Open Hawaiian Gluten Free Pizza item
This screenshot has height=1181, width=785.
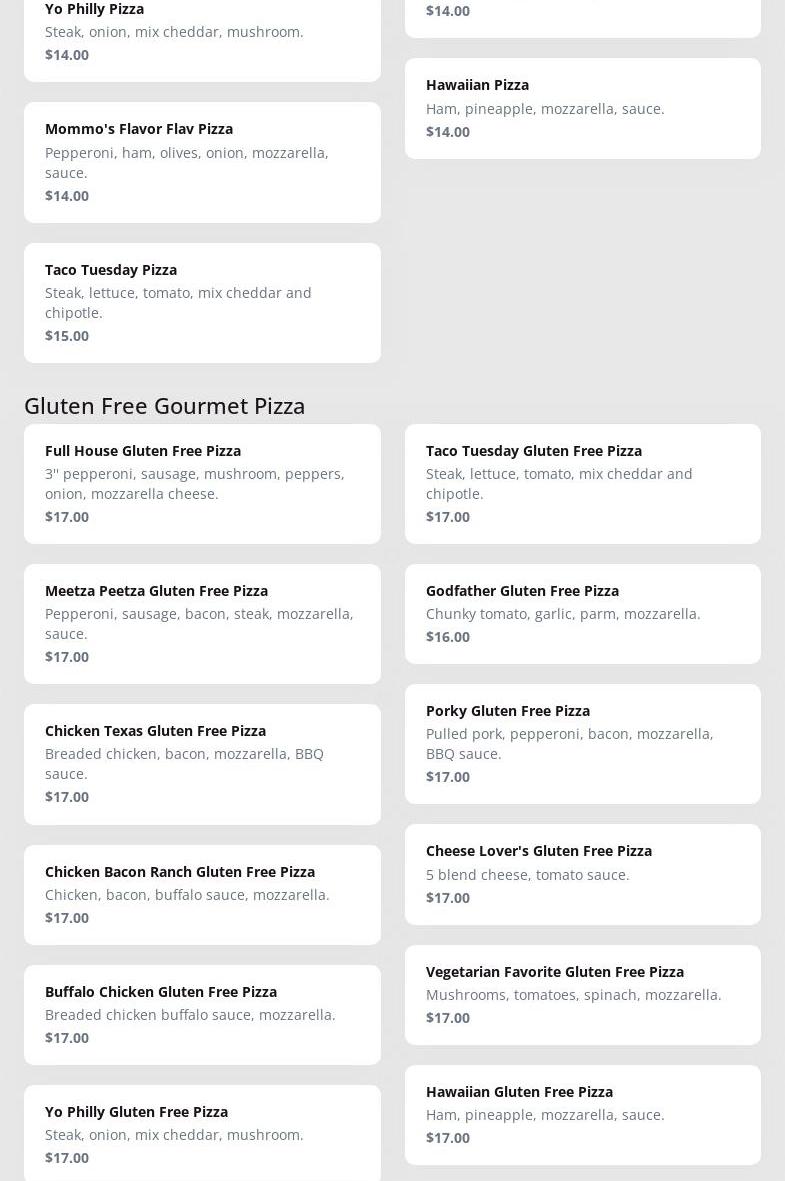pyautogui.click(x=582, y=1114)
